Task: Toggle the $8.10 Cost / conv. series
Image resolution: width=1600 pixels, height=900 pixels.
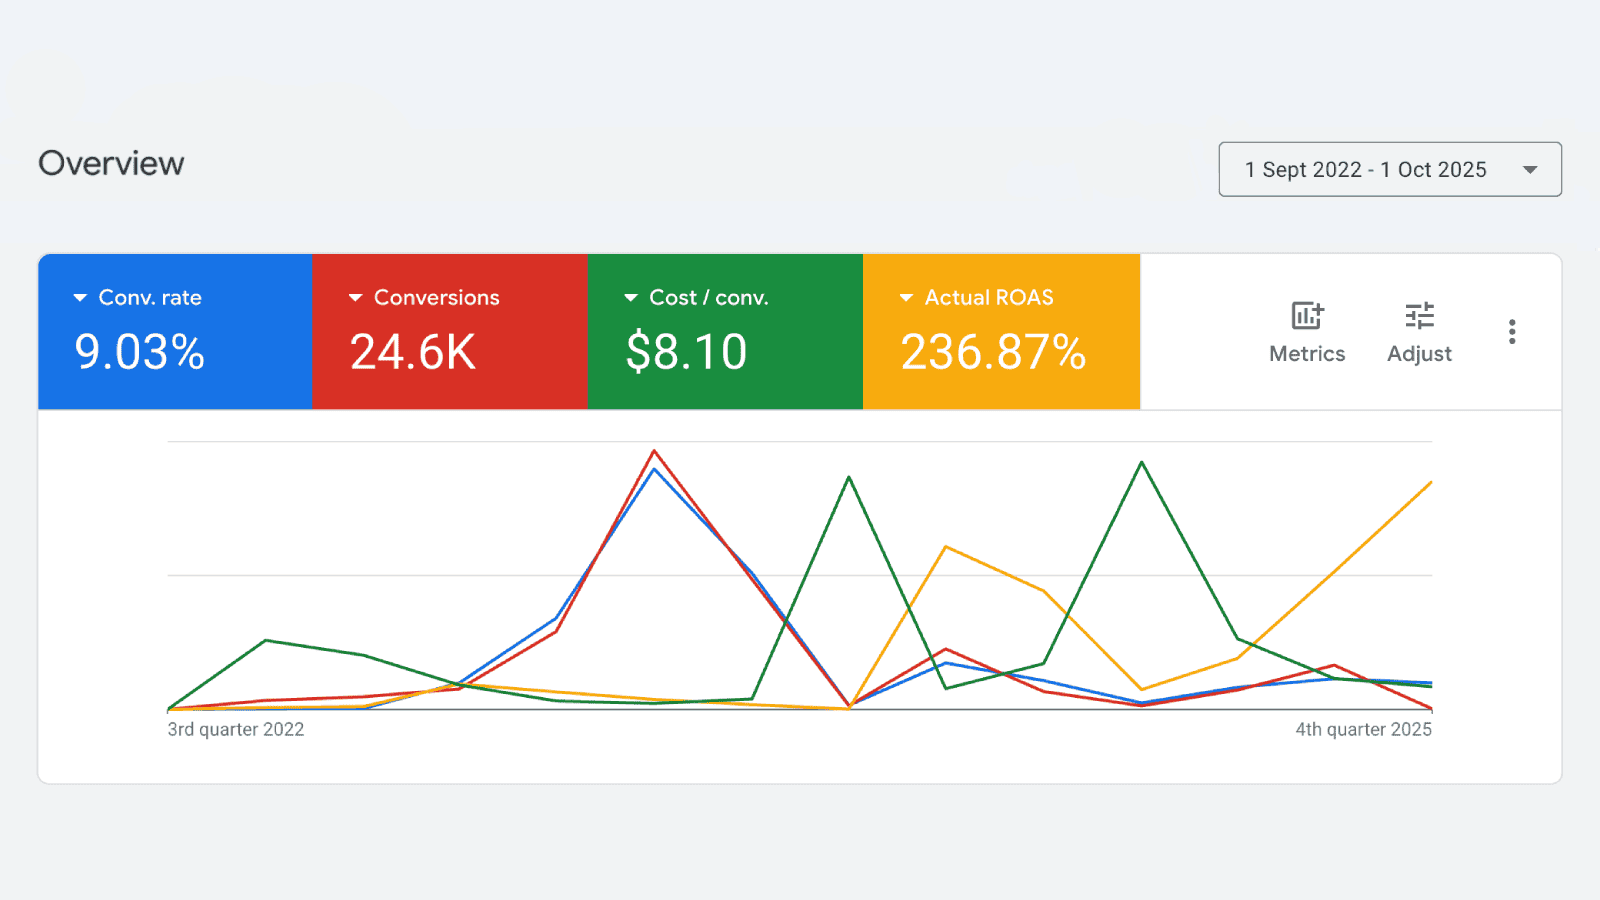Action: click(x=686, y=352)
